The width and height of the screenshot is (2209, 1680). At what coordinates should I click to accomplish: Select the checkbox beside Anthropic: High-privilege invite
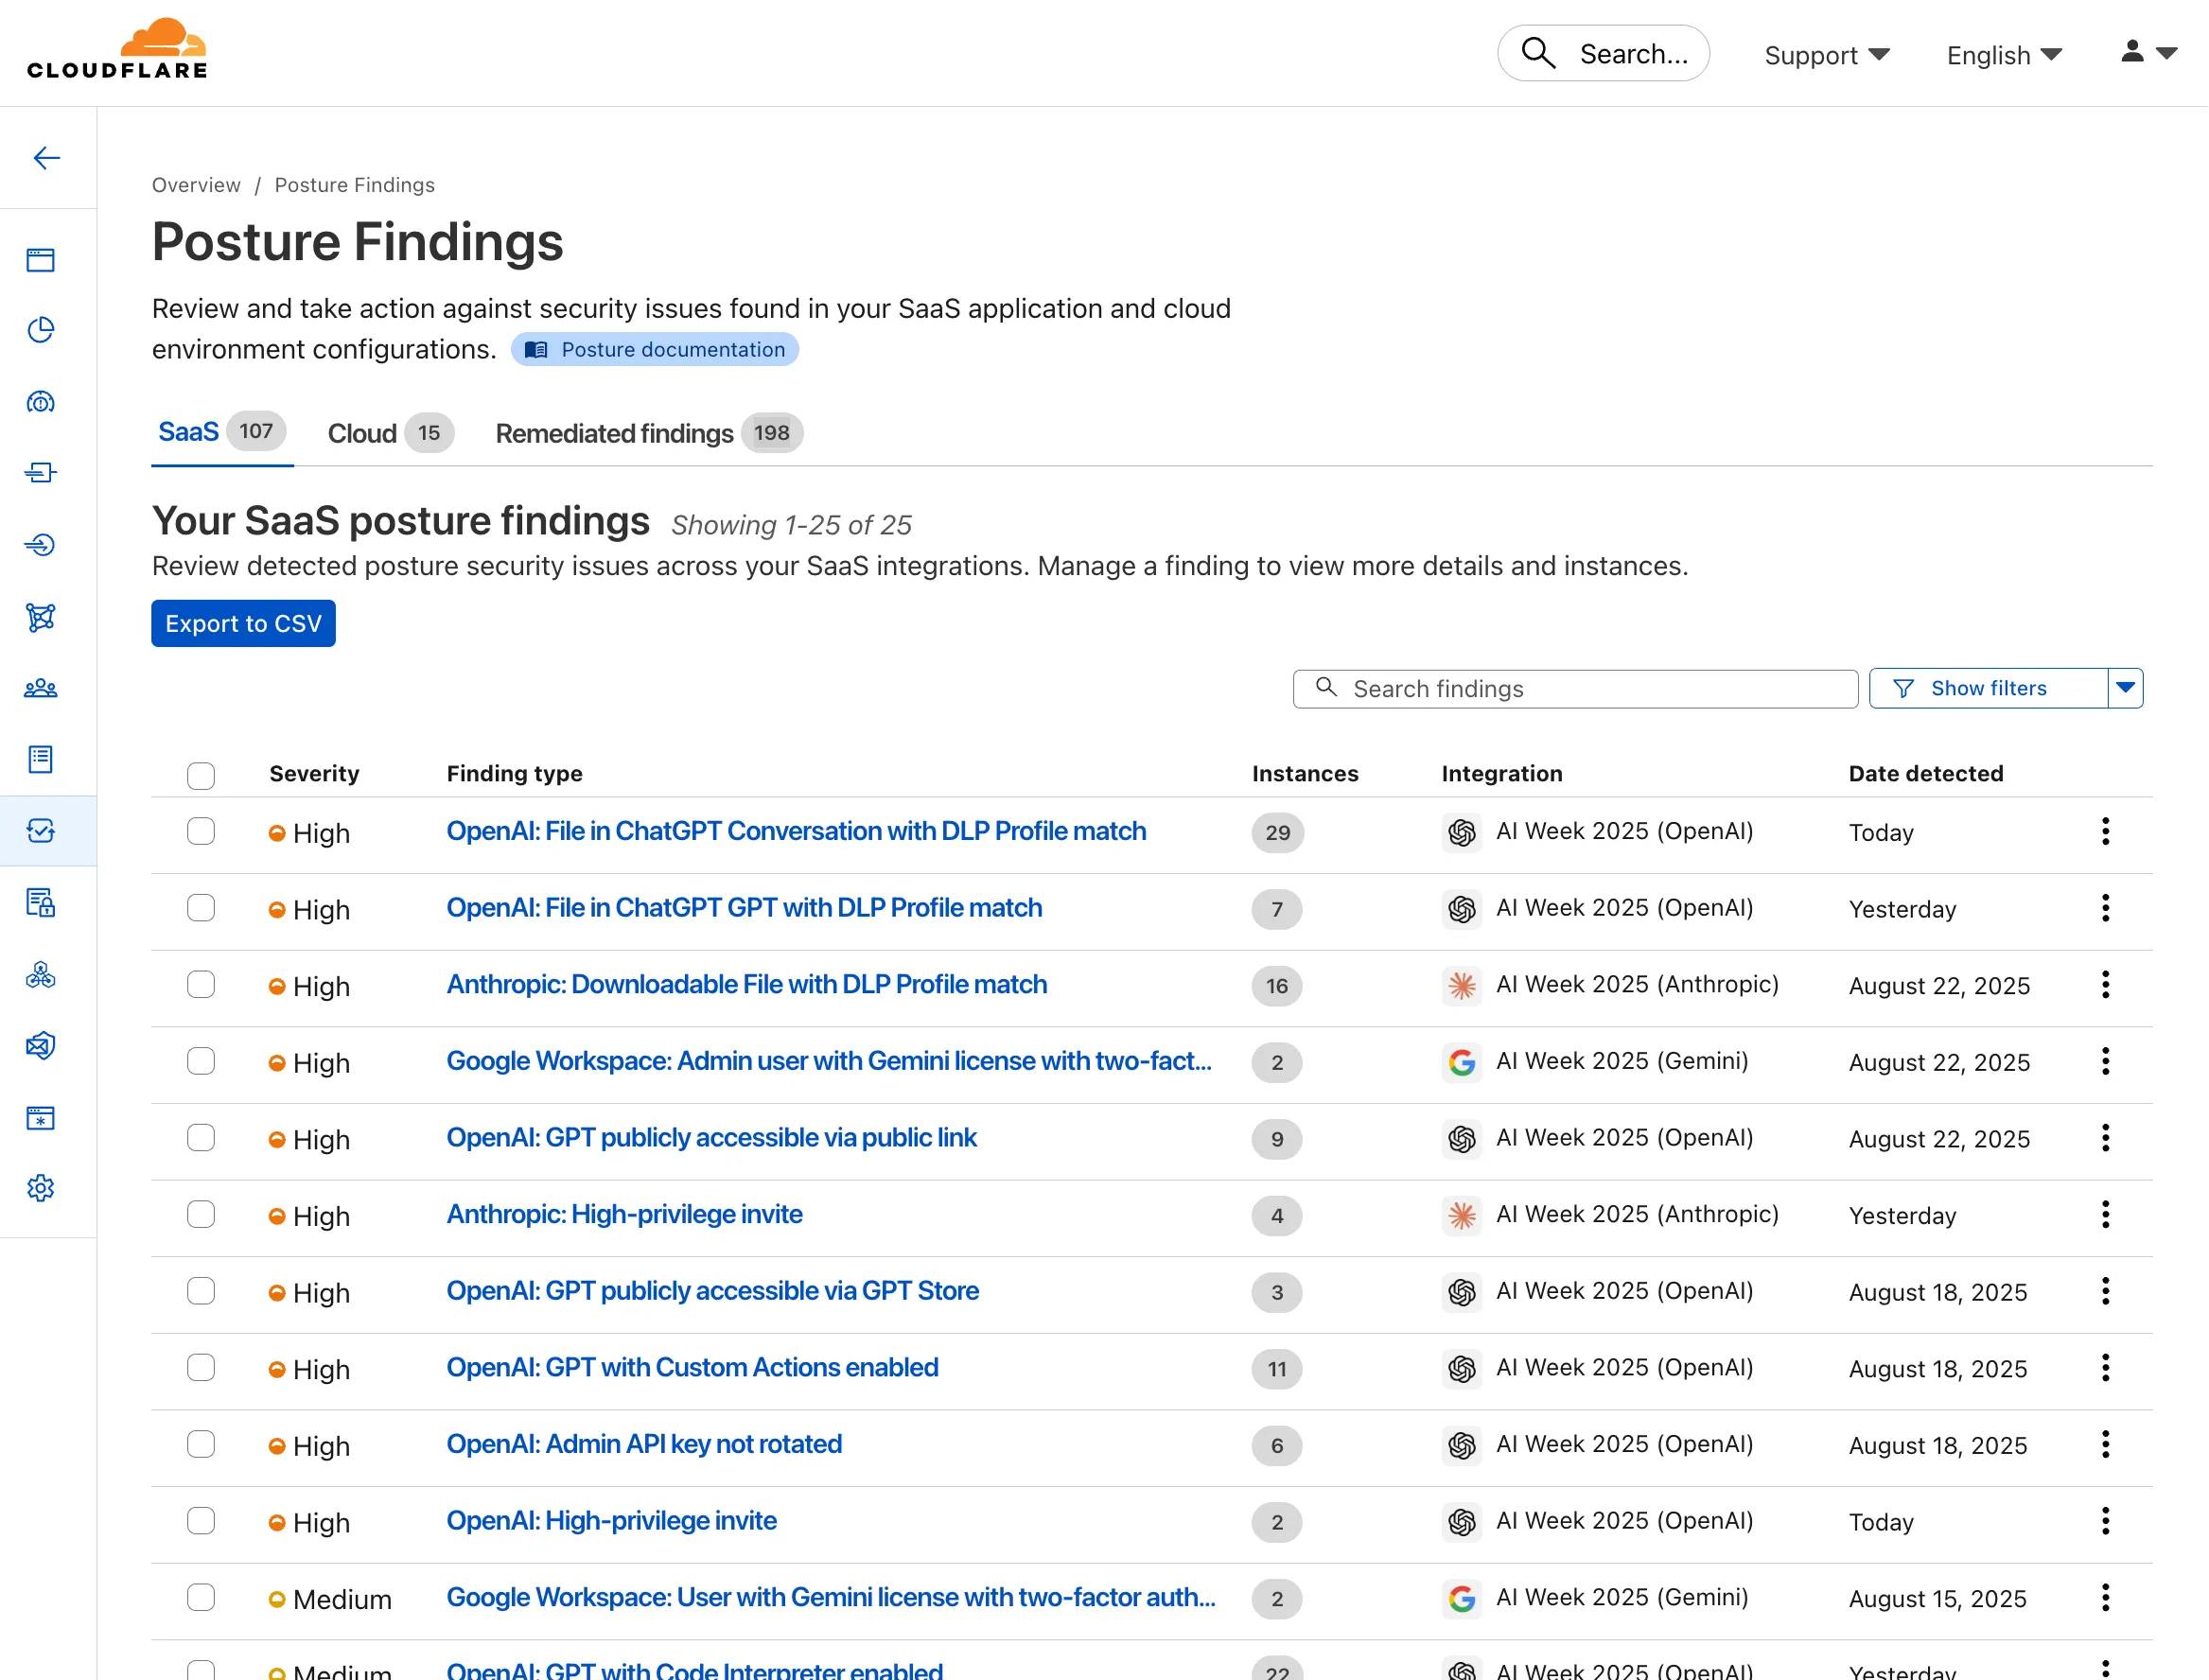pyautogui.click(x=201, y=1214)
